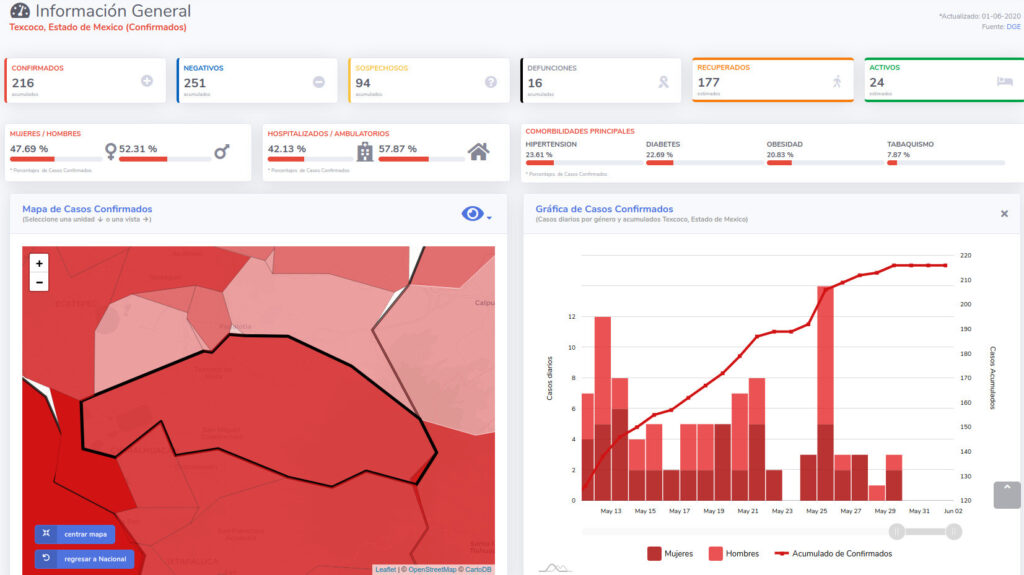The image size is (1024, 575).
Task: Zoom in on the map
Action: pos(39,263)
